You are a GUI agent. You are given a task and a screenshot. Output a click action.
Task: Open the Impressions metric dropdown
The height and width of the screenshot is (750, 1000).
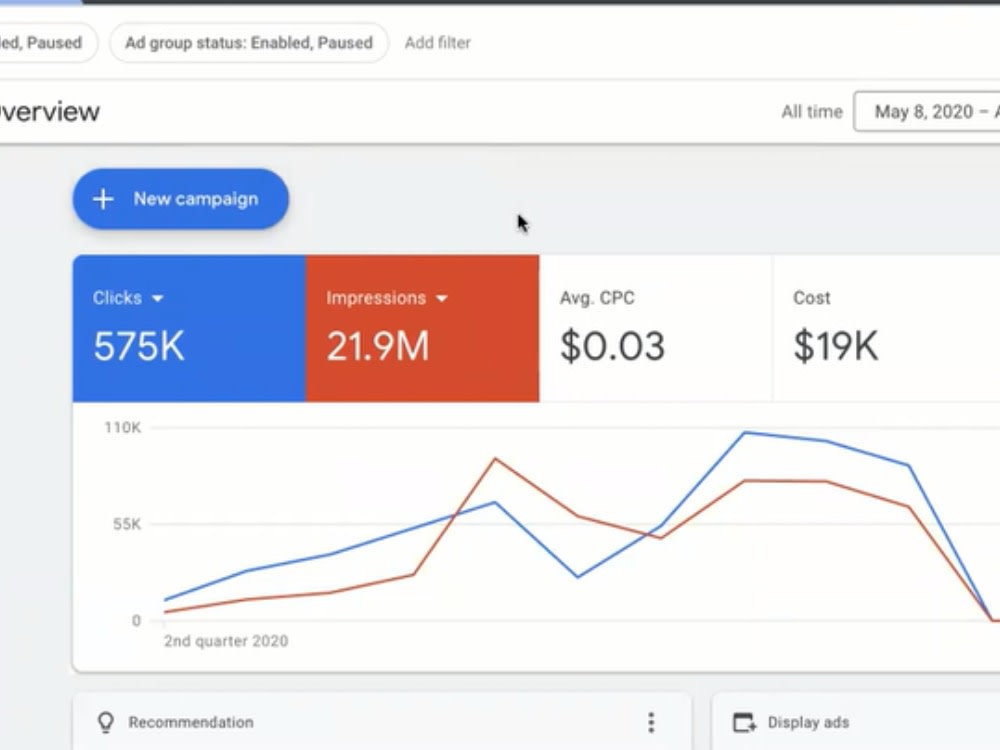click(443, 297)
